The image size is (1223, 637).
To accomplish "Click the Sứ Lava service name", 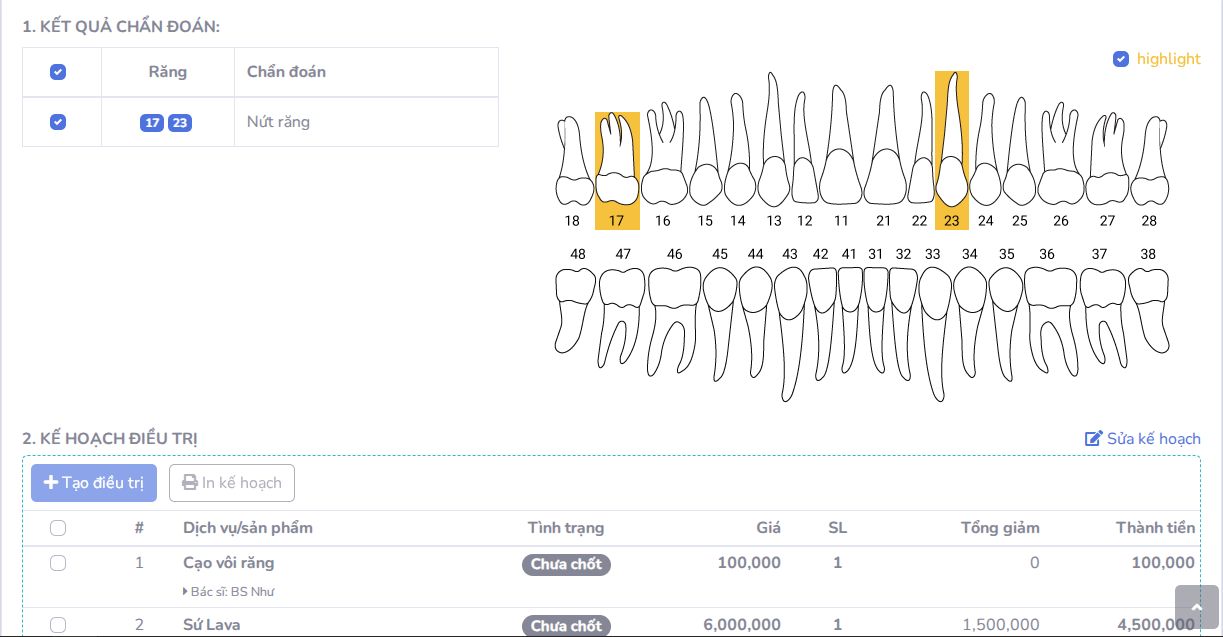I will pyautogui.click(x=211, y=625).
